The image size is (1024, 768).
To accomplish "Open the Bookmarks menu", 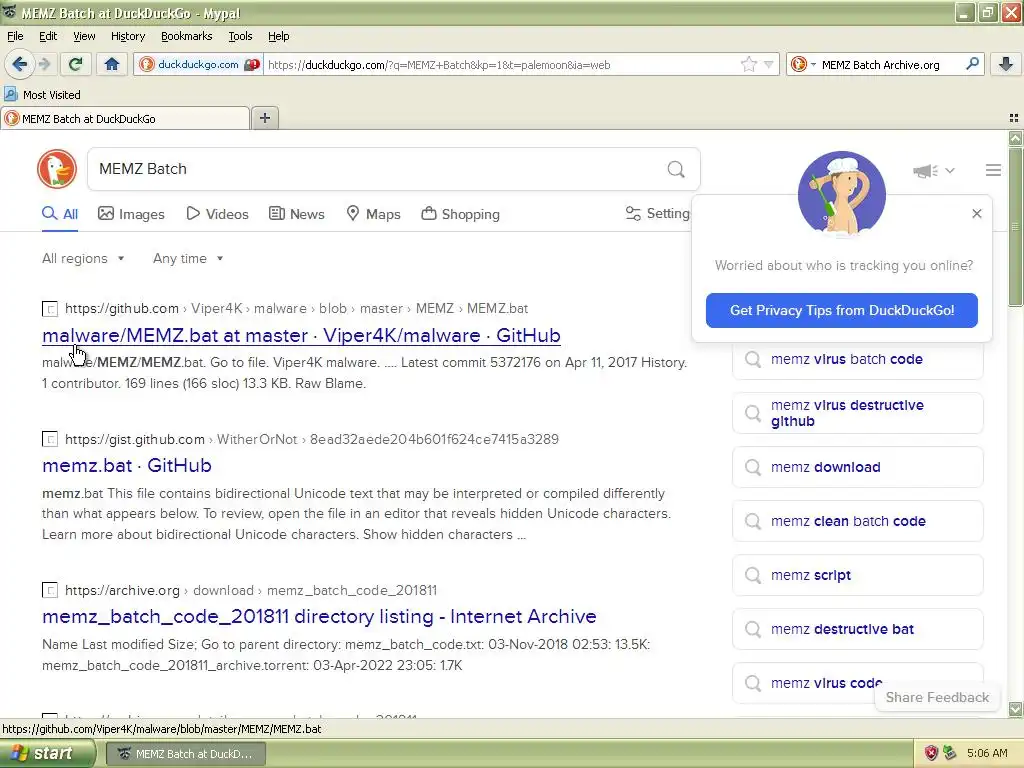I will (186, 37).
